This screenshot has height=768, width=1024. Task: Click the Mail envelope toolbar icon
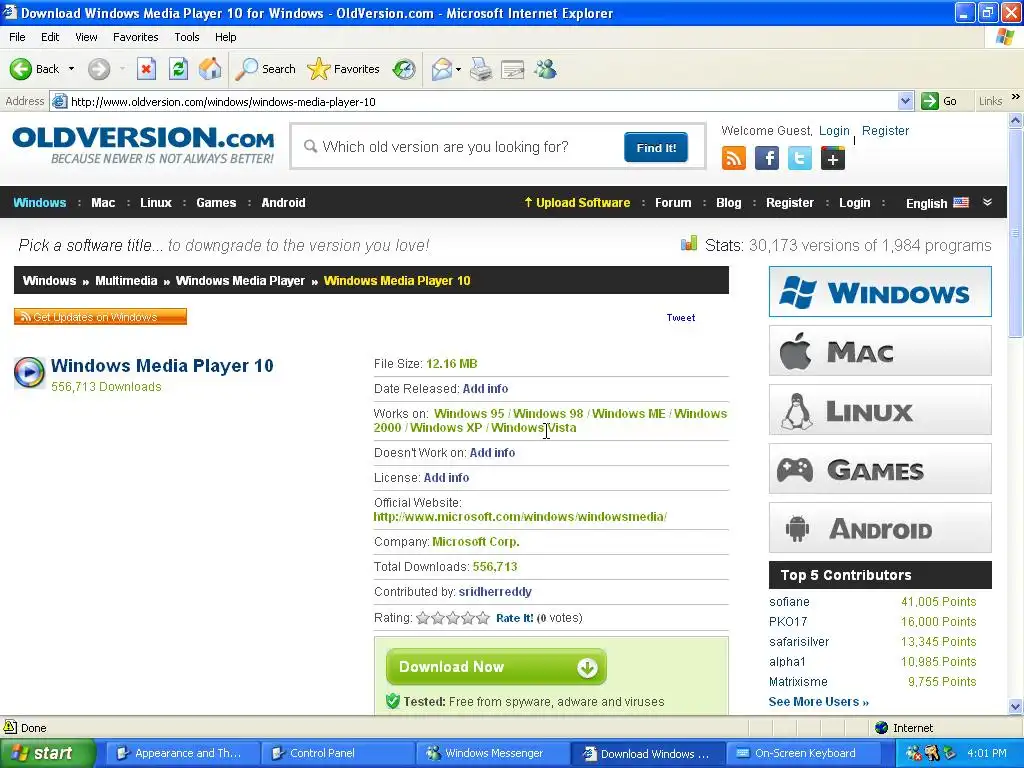pos(441,69)
